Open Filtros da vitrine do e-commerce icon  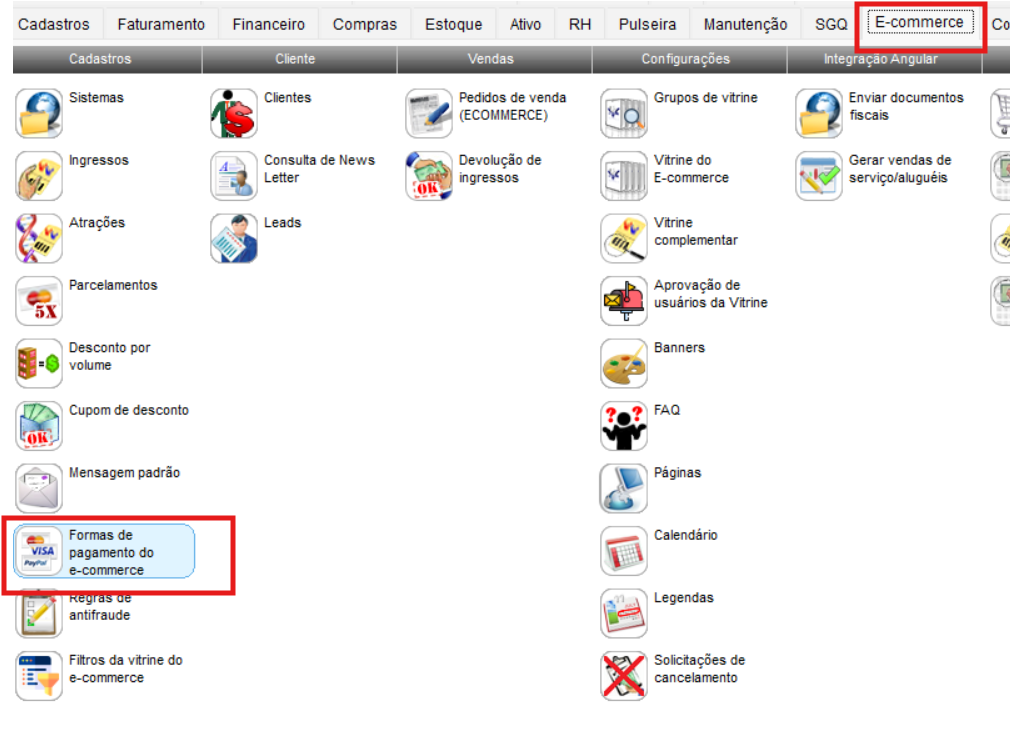(39, 676)
